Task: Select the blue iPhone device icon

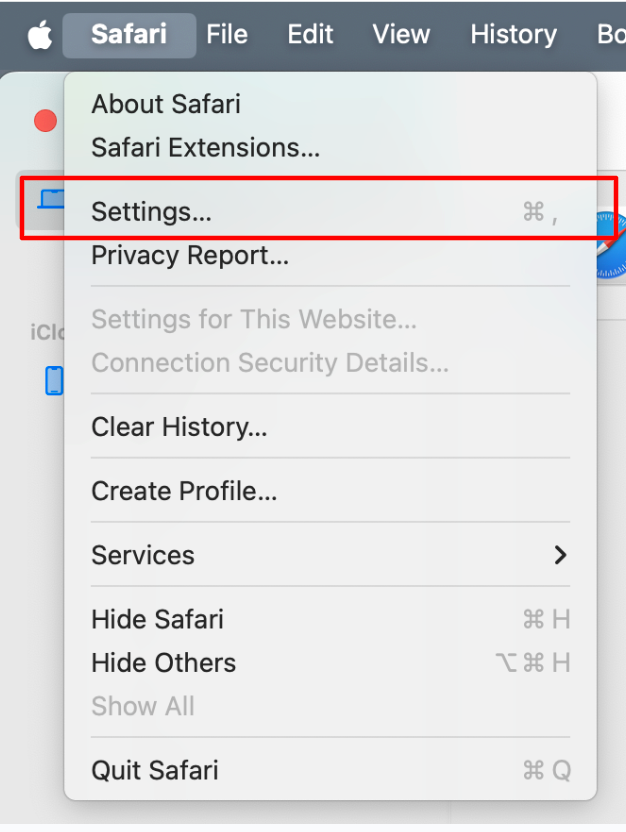Action: [x=54, y=380]
